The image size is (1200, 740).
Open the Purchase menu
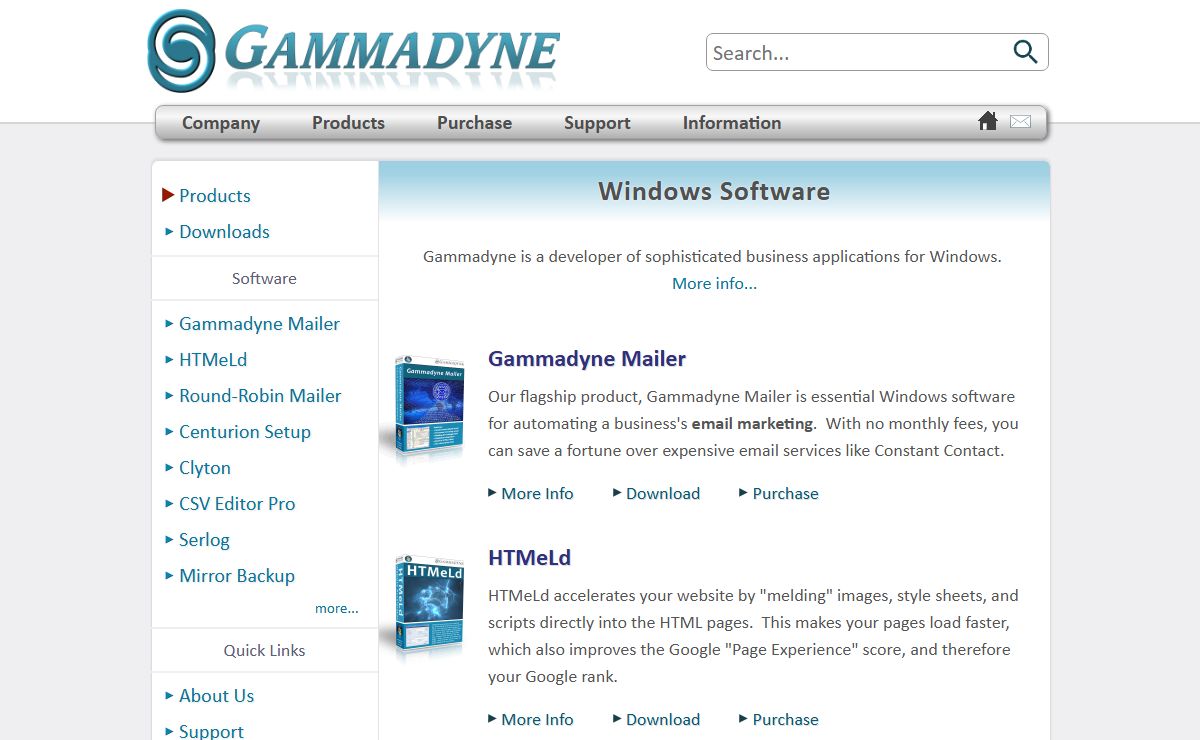[474, 123]
